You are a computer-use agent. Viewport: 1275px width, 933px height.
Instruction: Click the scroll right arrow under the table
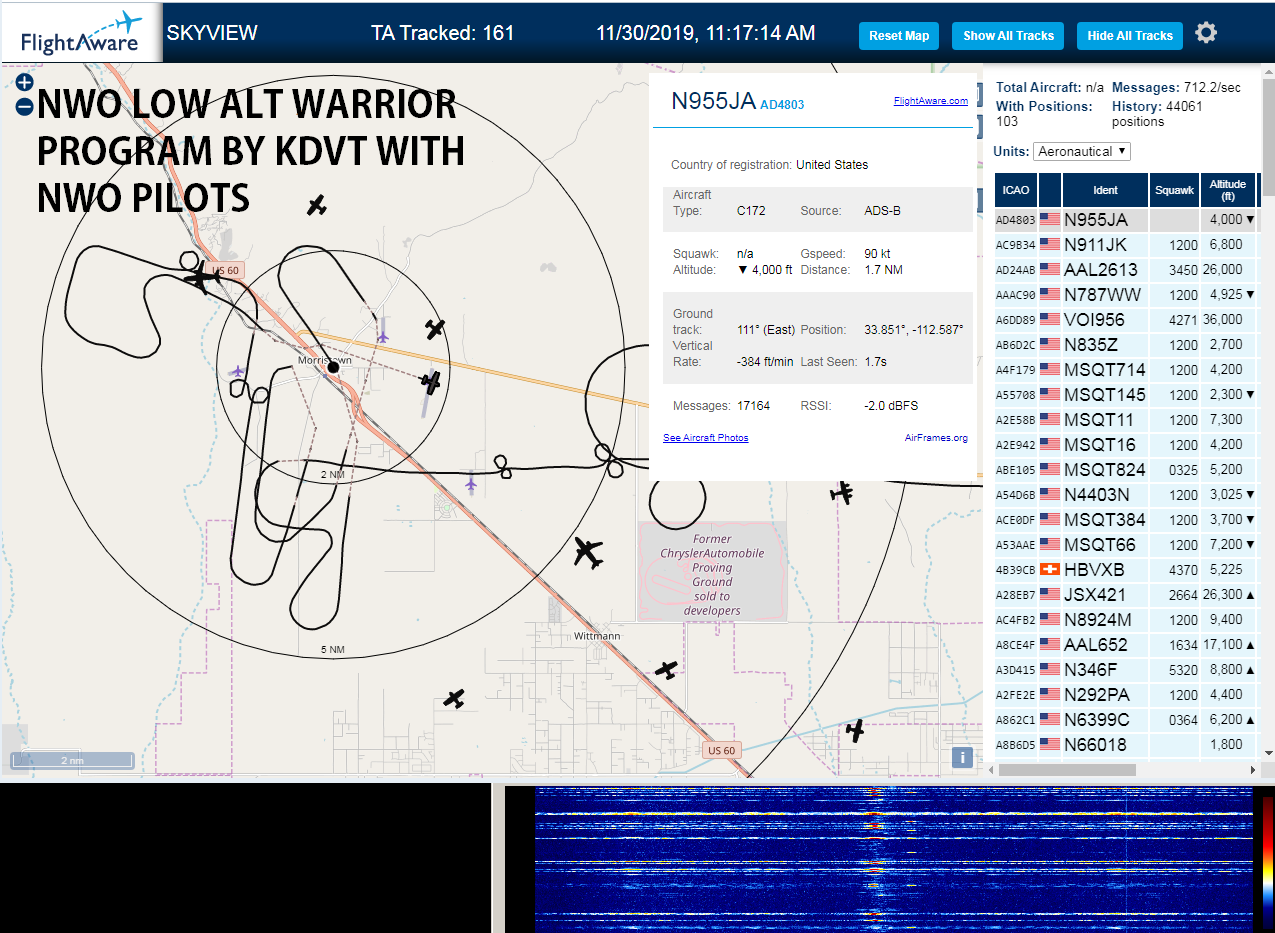(1254, 770)
